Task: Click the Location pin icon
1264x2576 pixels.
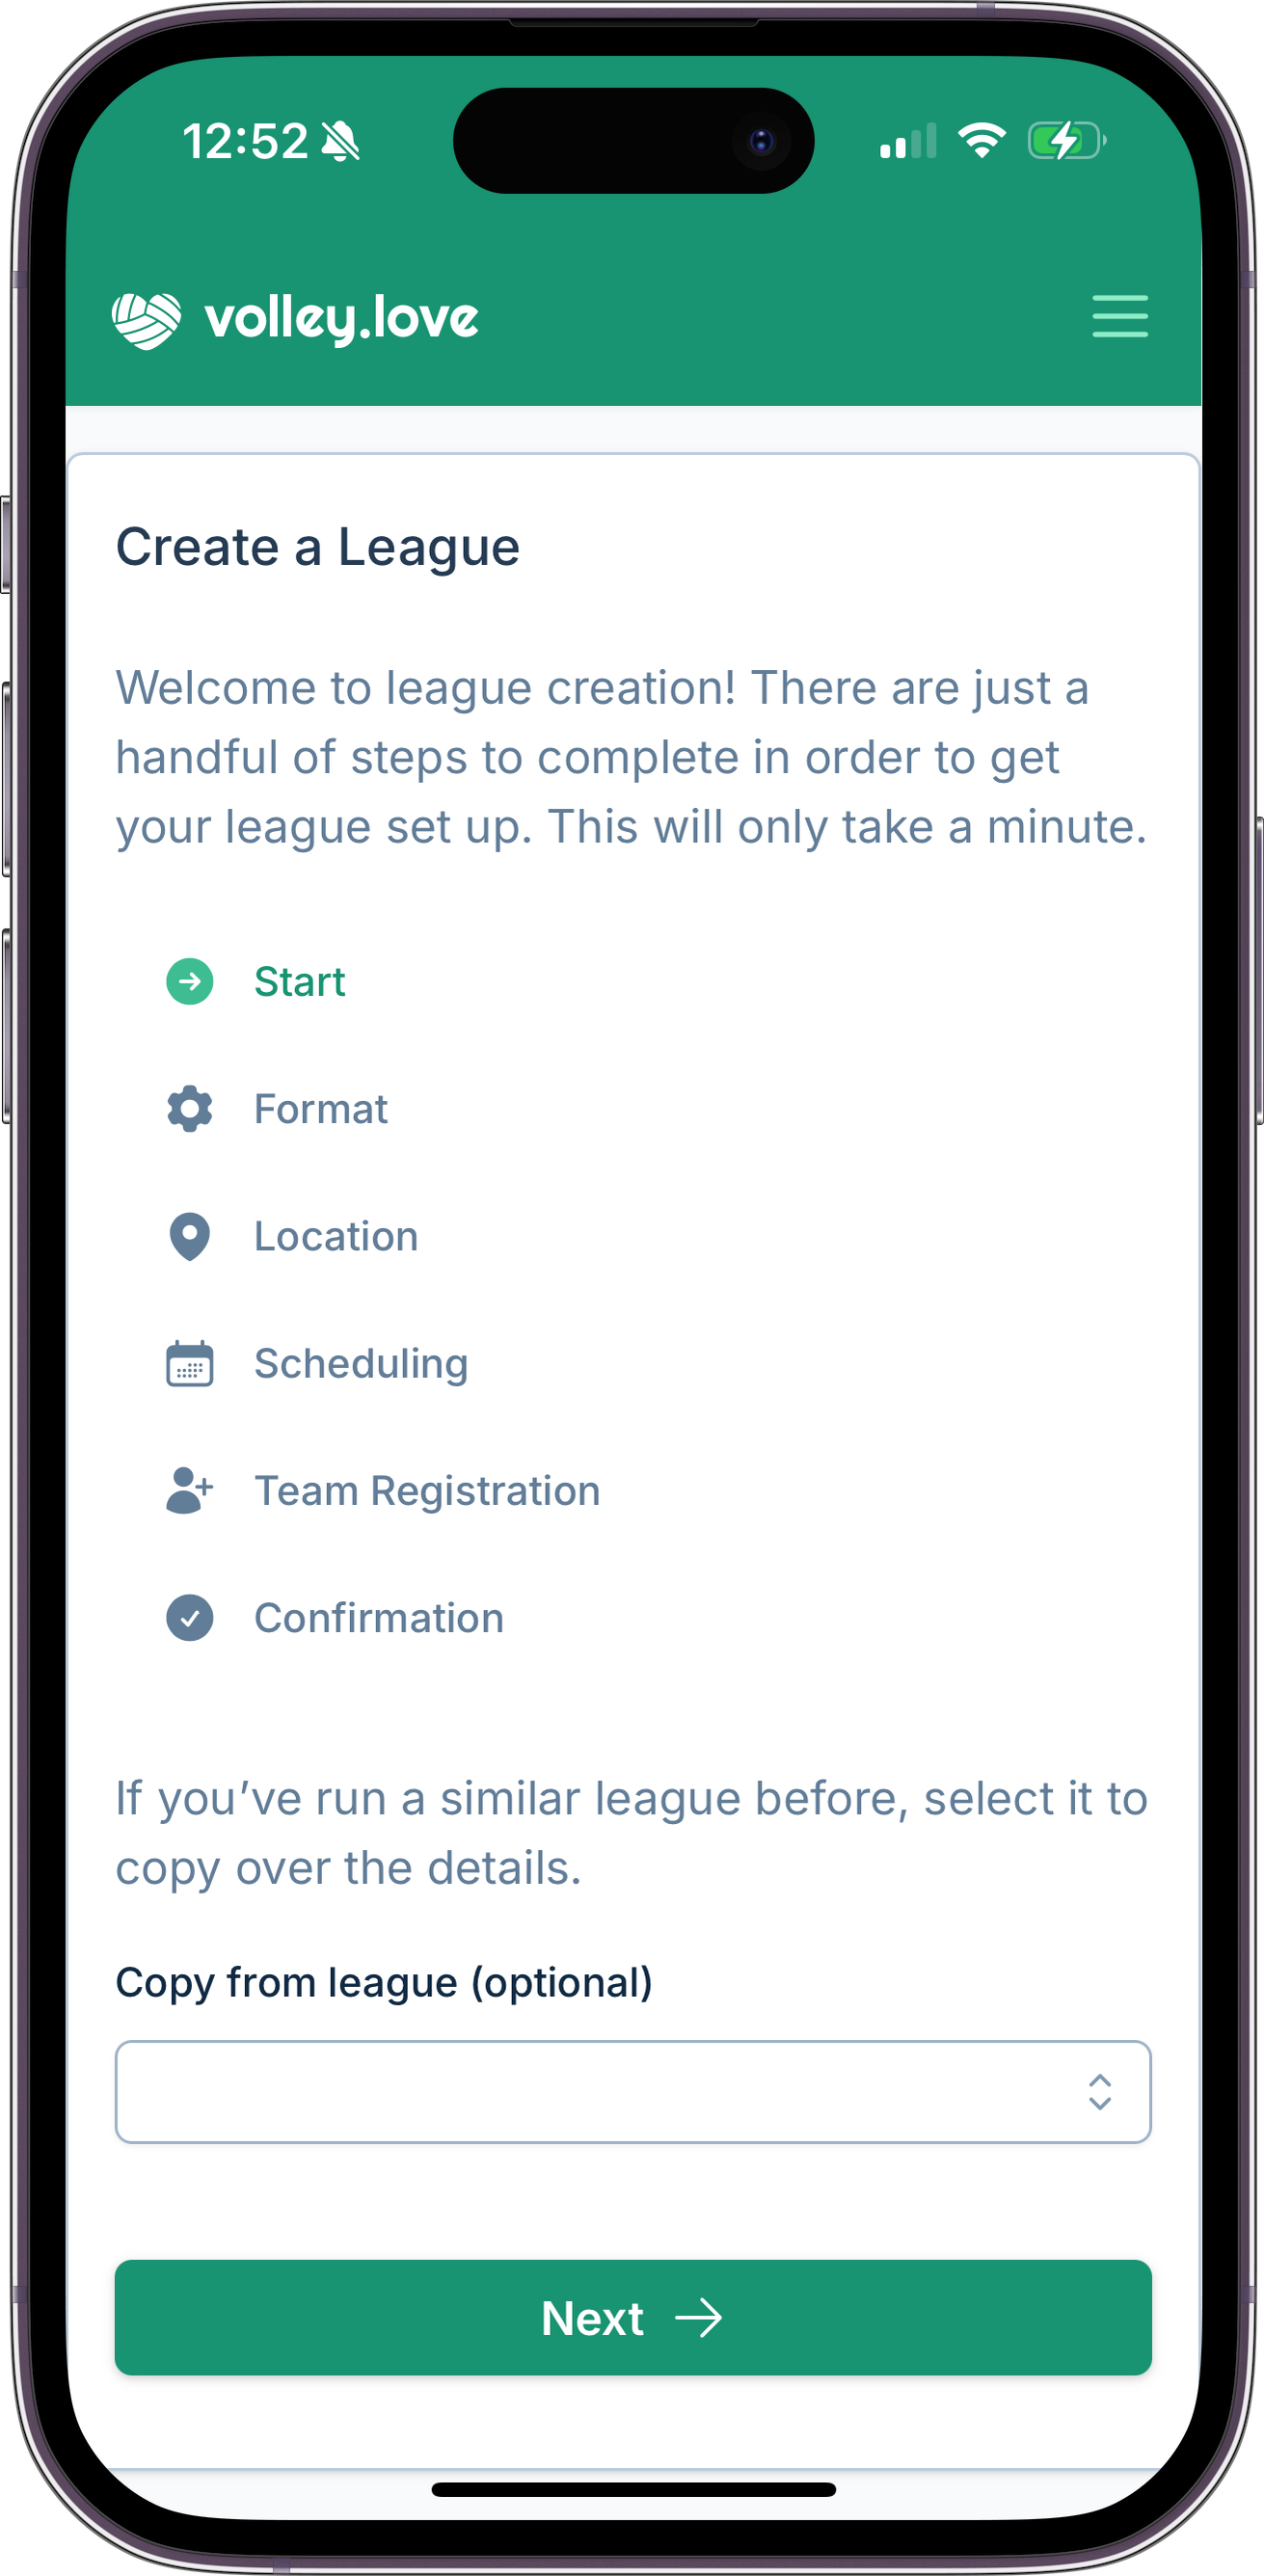Action: (x=190, y=1237)
